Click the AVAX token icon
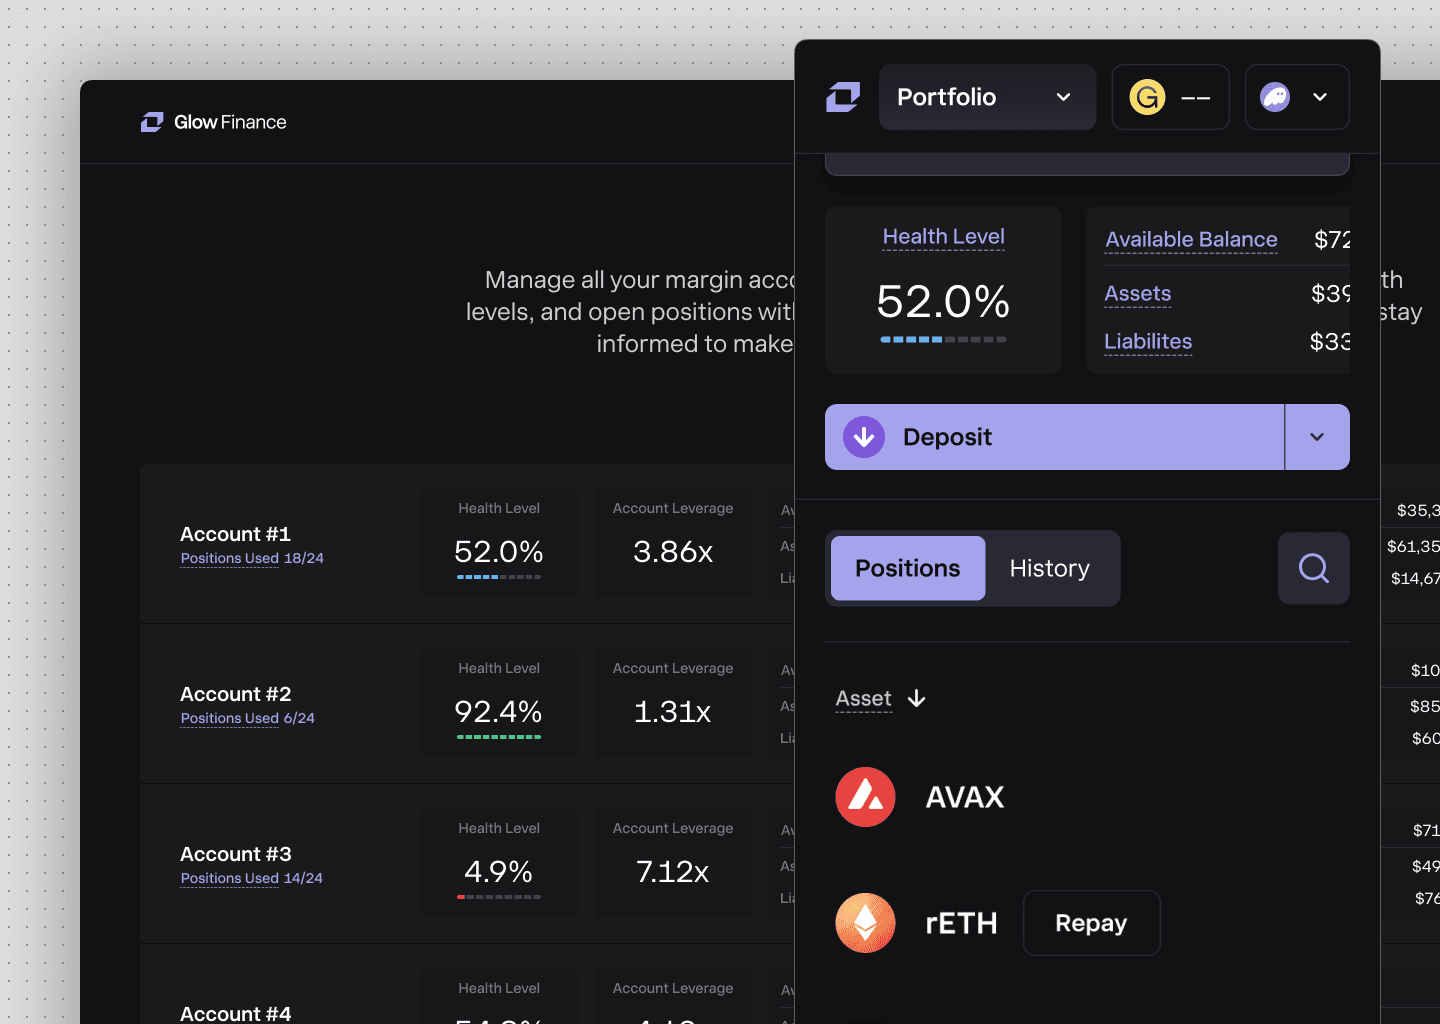Image resolution: width=1440 pixels, height=1024 pixels. (x=865, y=797)
